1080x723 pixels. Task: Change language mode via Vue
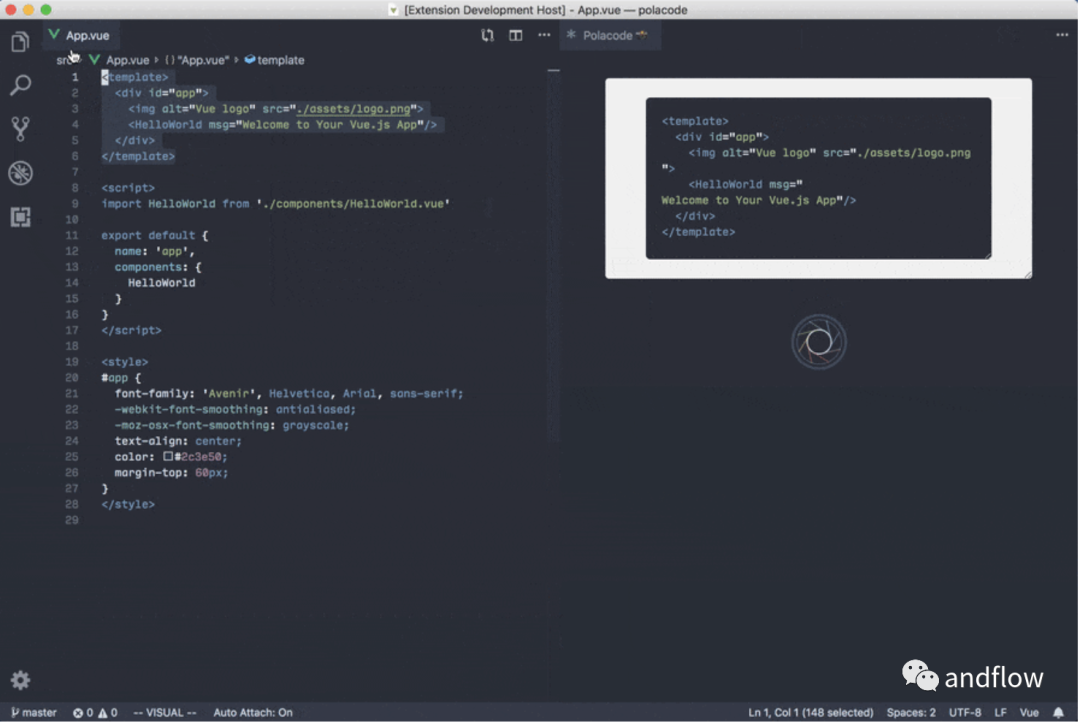(1029, 713)
